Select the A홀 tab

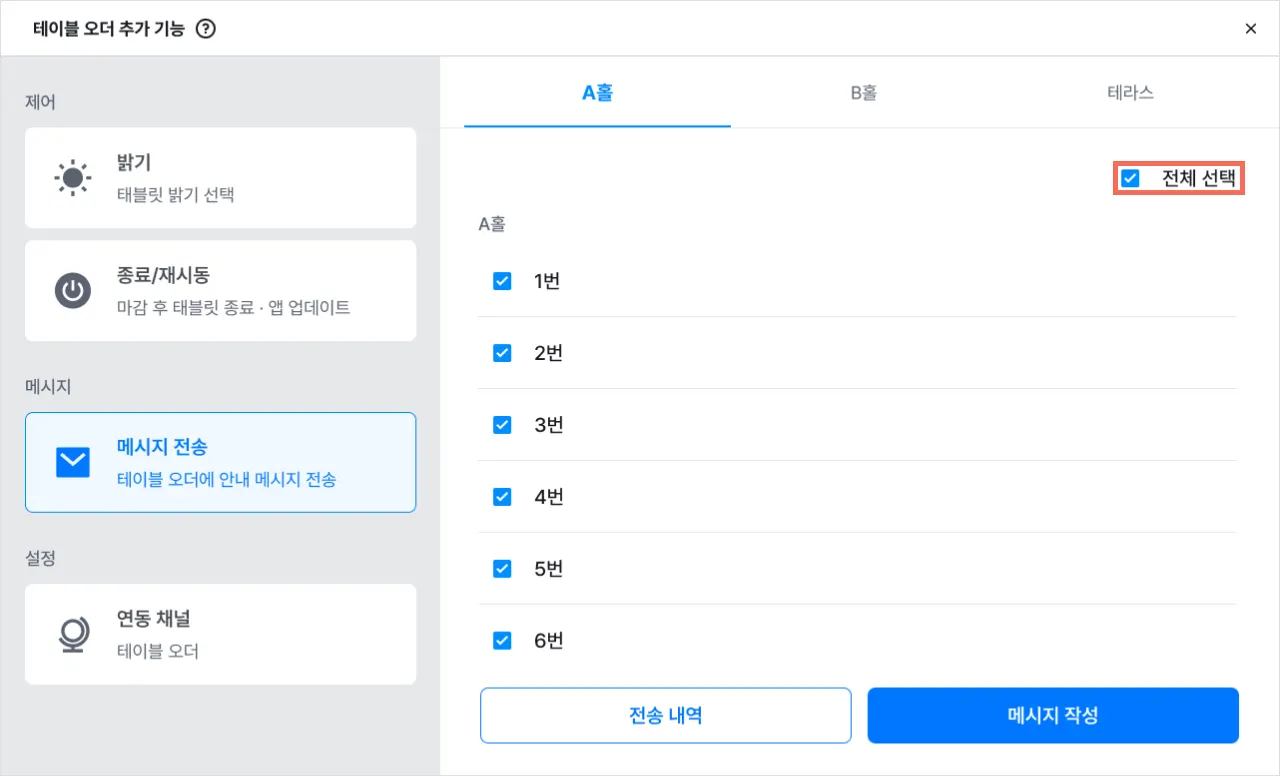click(598, 93)
